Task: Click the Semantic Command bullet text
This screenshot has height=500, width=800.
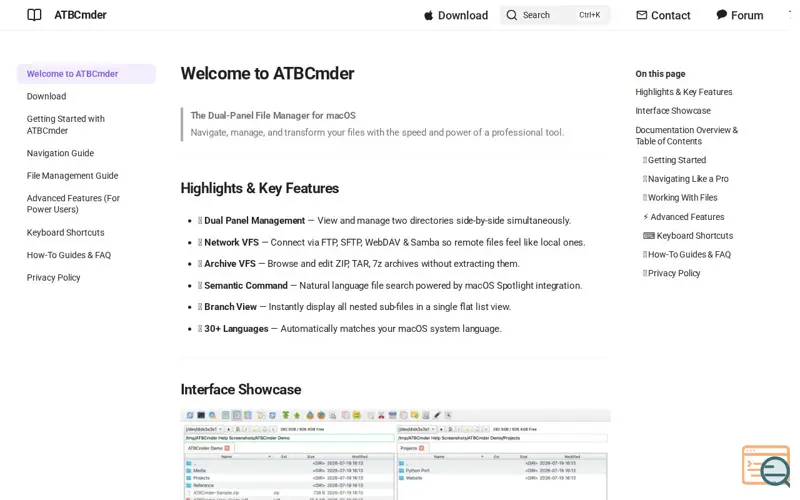Action: pyautogui.click(x=390, y=286)
